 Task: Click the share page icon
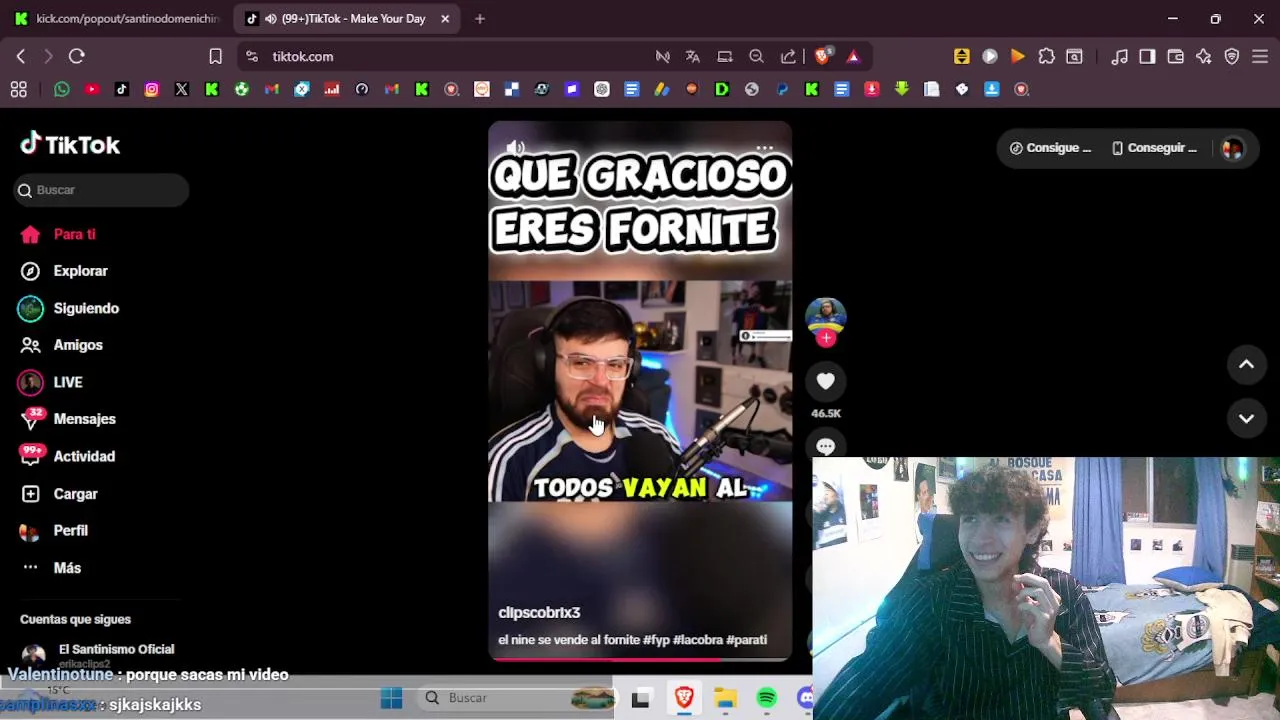point(789,57)
